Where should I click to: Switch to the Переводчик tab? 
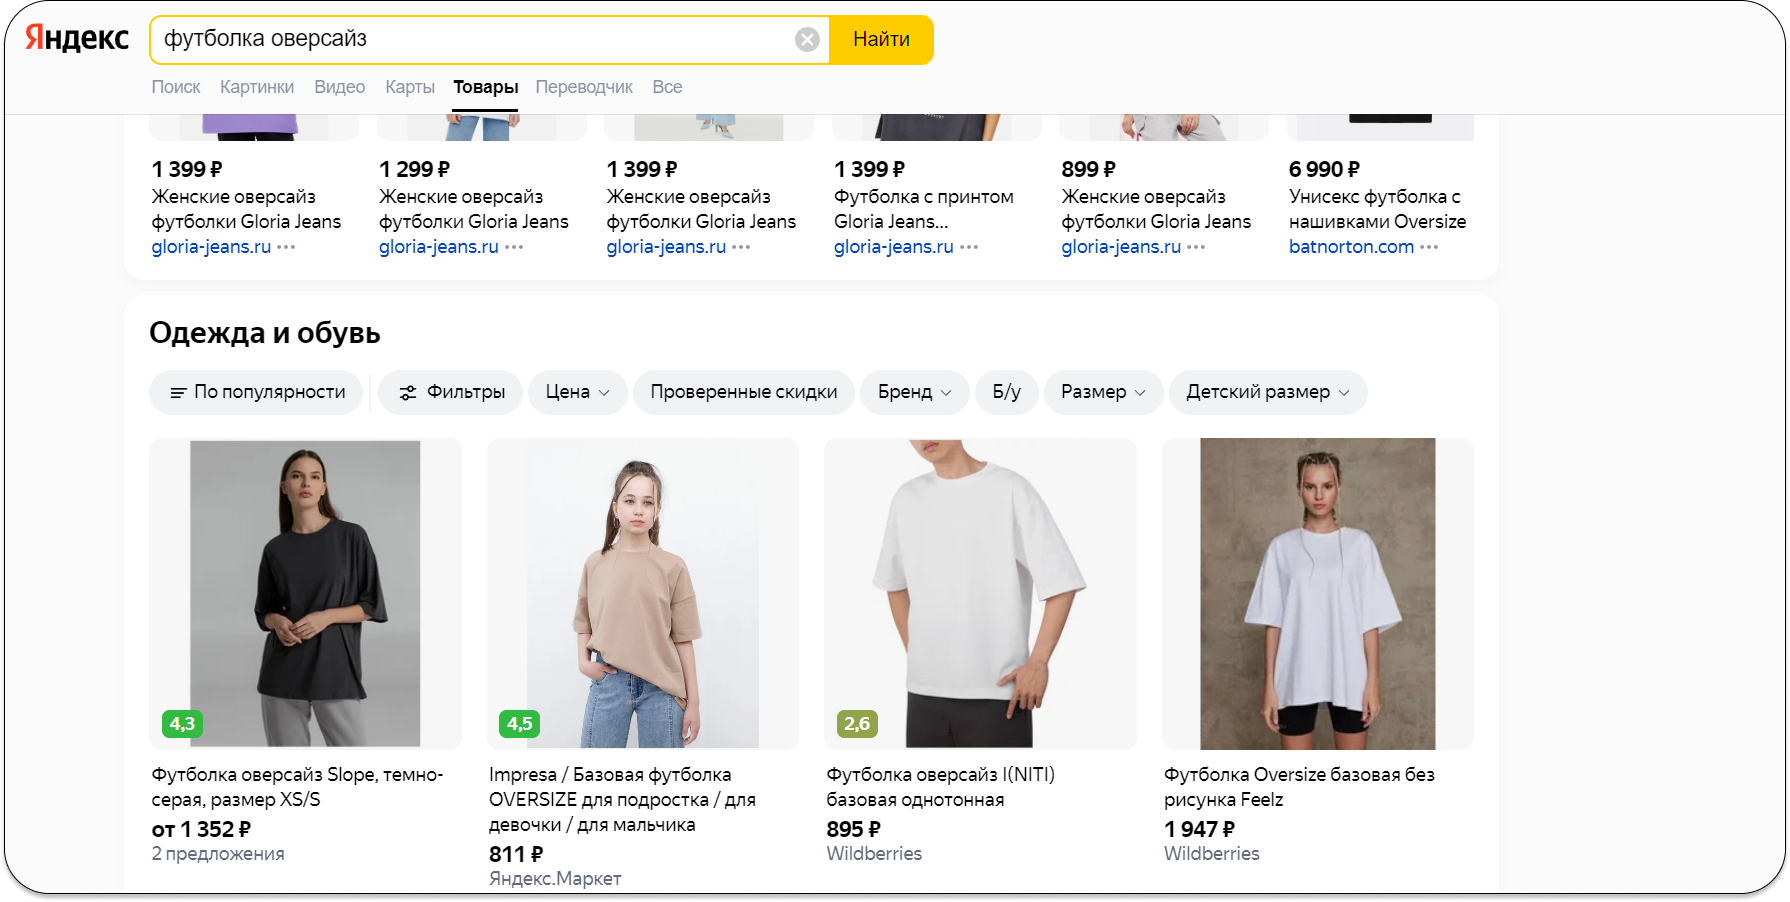click(x=584, y=87)
